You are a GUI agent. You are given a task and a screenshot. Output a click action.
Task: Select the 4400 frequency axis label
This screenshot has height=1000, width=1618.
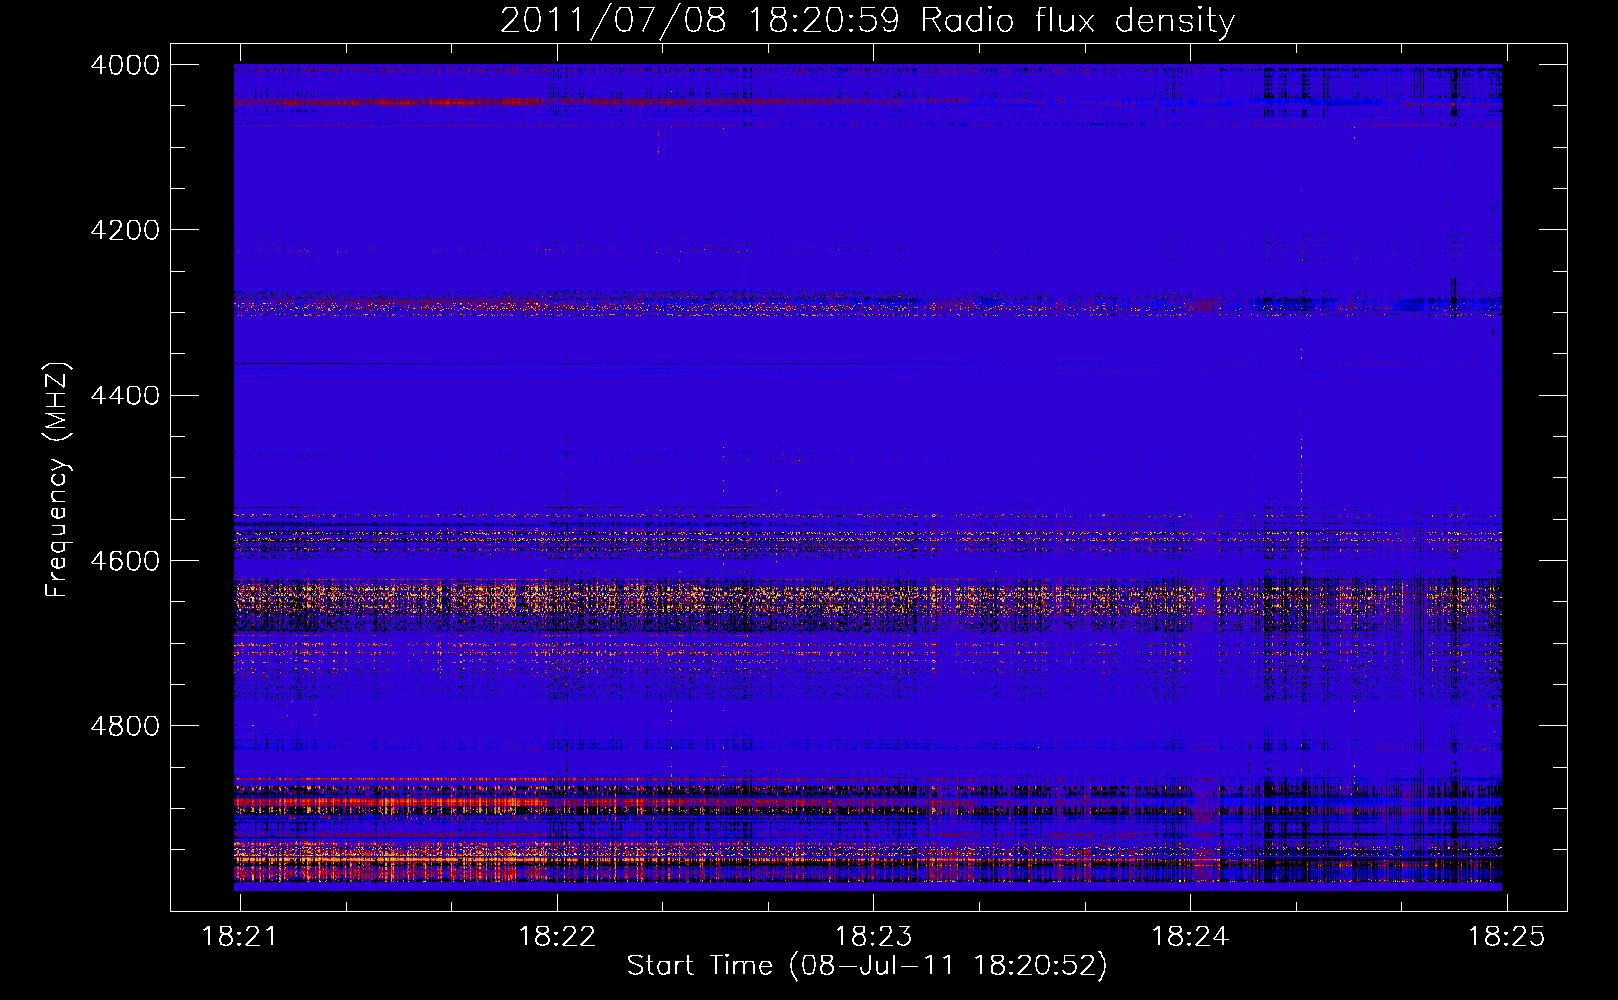coord(125,396)
